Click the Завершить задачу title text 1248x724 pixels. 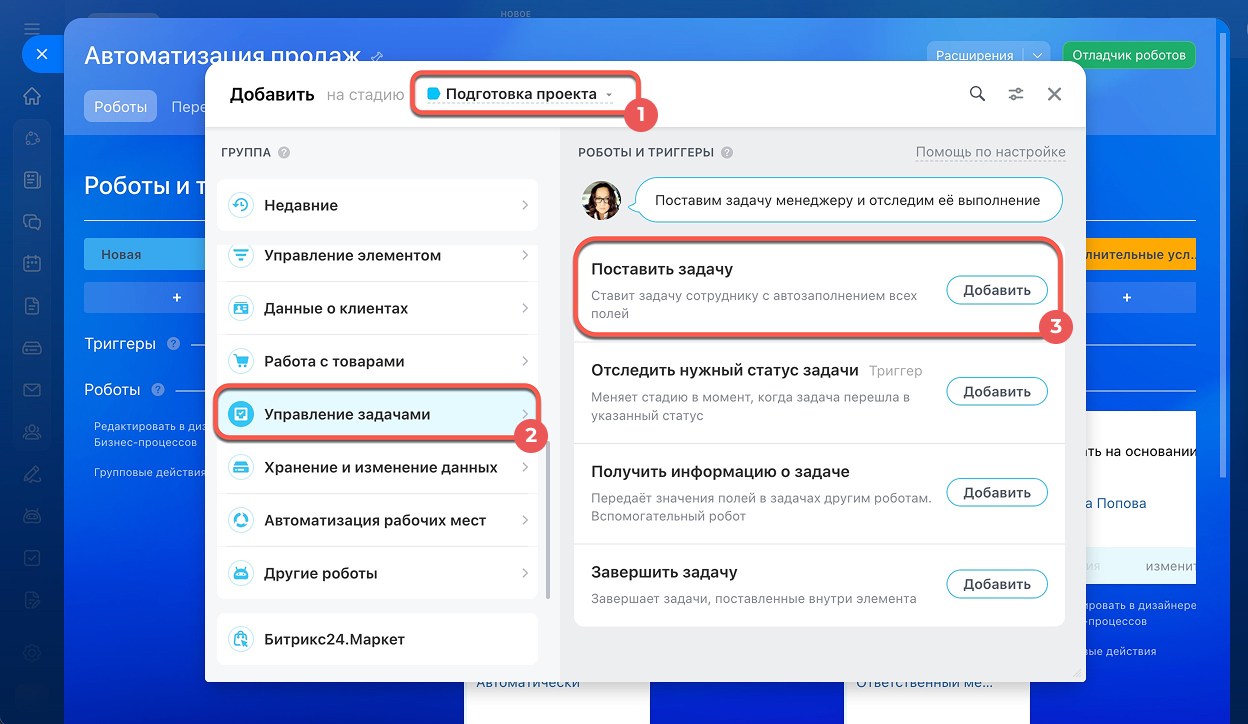[664, 573]
